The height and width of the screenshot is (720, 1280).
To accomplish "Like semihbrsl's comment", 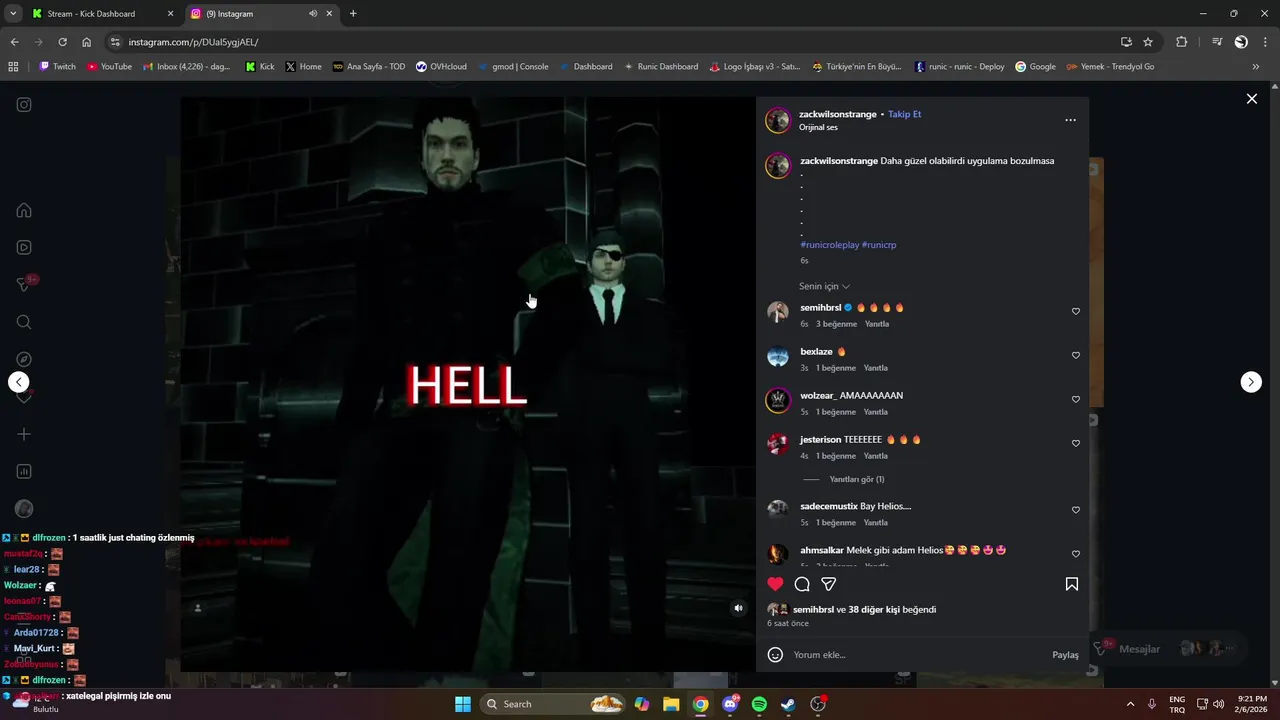I will [1076, 311].
